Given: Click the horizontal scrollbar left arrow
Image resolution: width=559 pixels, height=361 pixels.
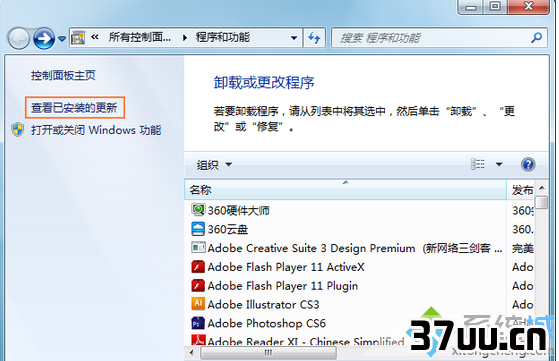Looking at the screenshot, I should point(192,353).
